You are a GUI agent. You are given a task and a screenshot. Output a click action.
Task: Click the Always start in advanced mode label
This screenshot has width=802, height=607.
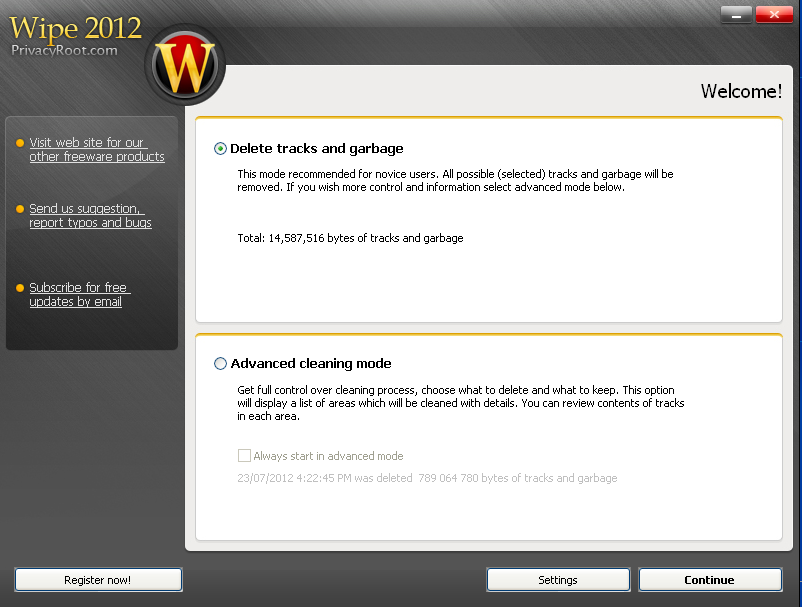click(328, 456)
